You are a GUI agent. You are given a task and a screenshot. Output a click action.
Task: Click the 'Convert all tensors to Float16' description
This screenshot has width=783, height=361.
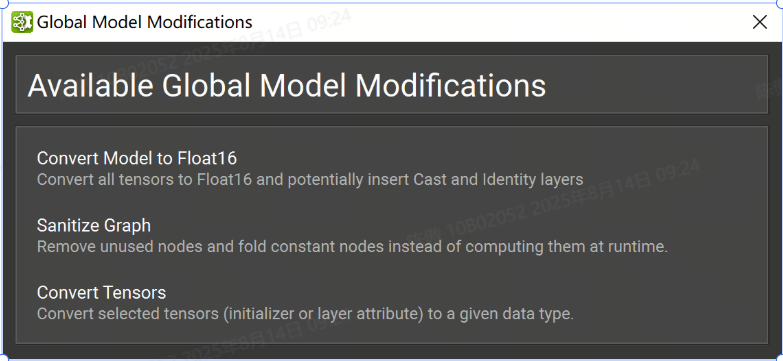click(x=310, y=179)
